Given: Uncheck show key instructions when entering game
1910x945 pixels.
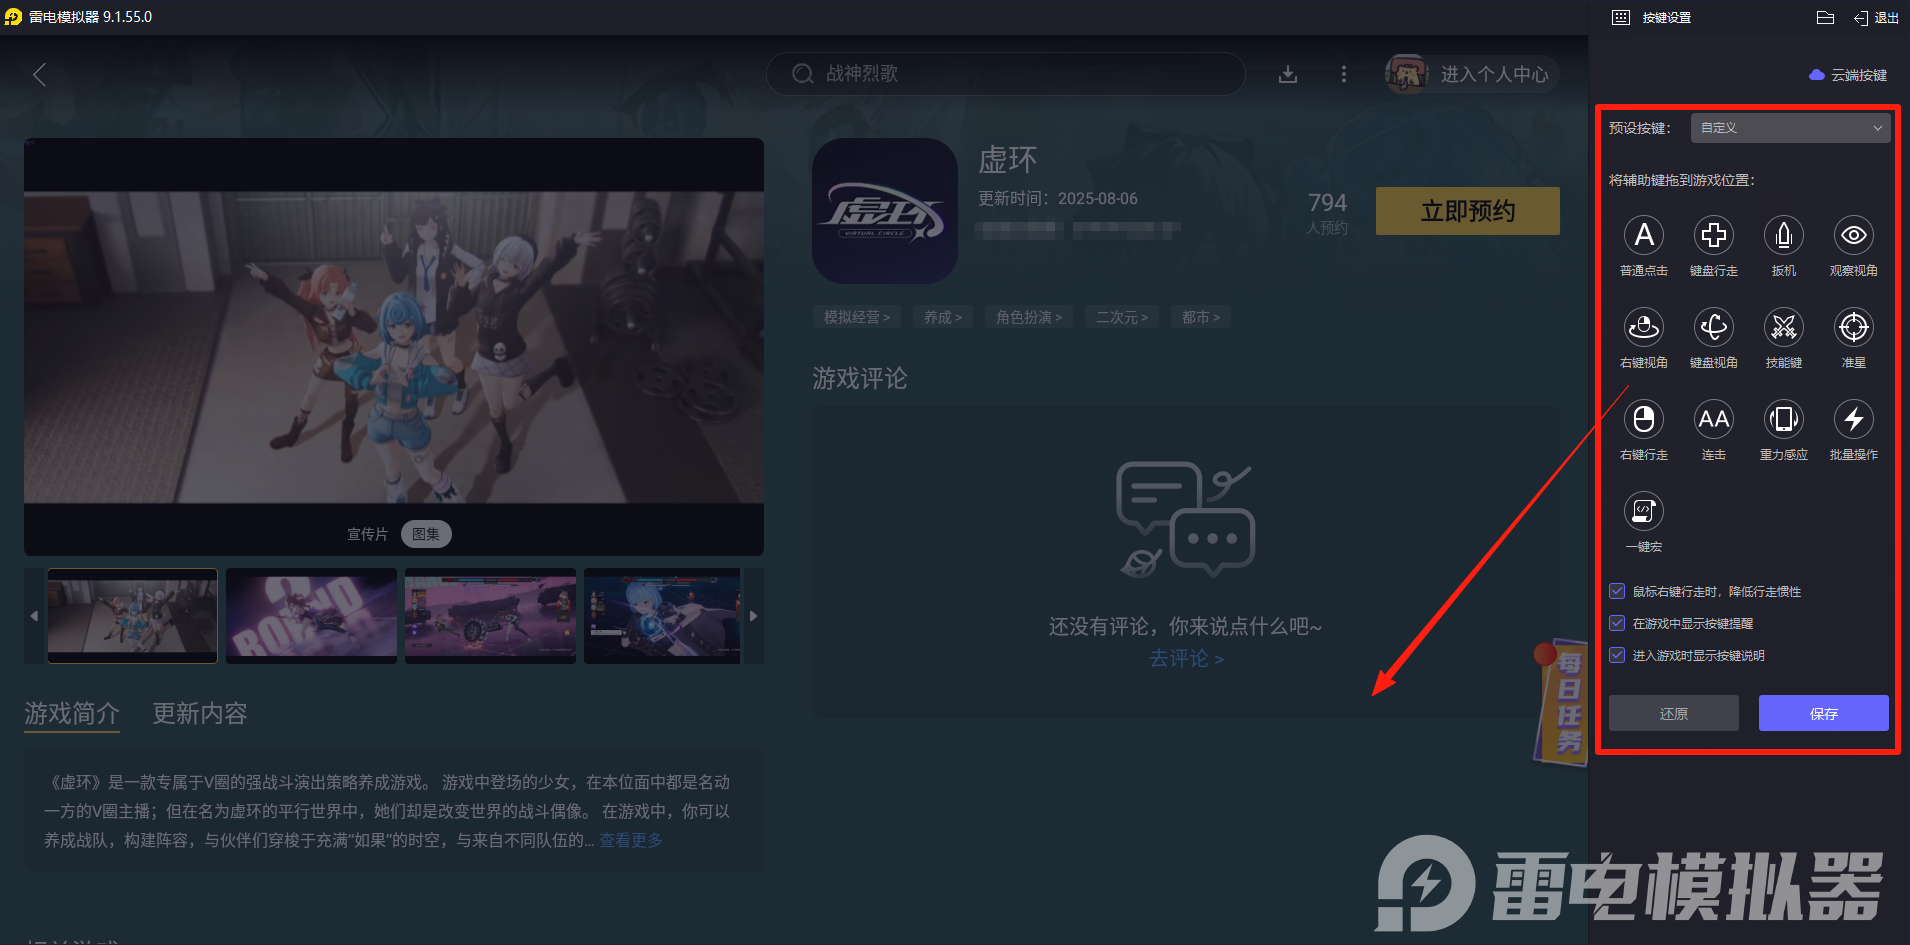Looking at the screenshot, I should [1617, 655].
